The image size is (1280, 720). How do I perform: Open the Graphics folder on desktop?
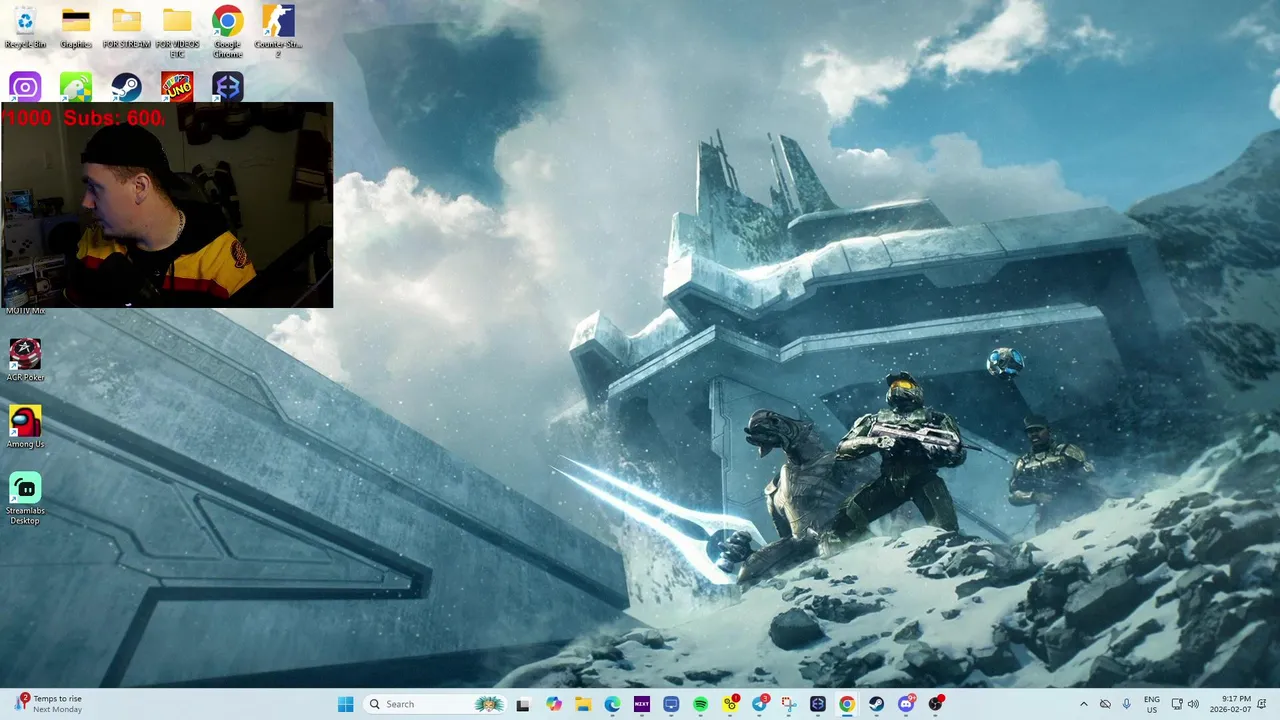pos(76,28)
